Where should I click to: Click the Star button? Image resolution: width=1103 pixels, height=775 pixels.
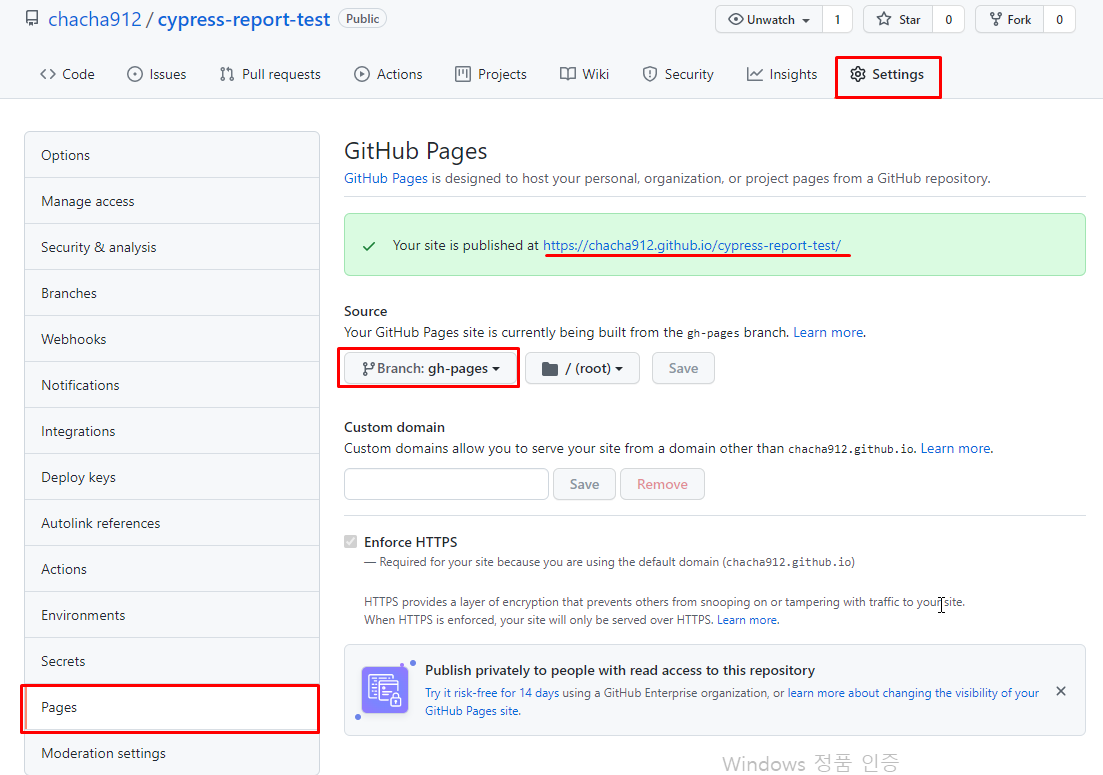(x=898, y=19)
